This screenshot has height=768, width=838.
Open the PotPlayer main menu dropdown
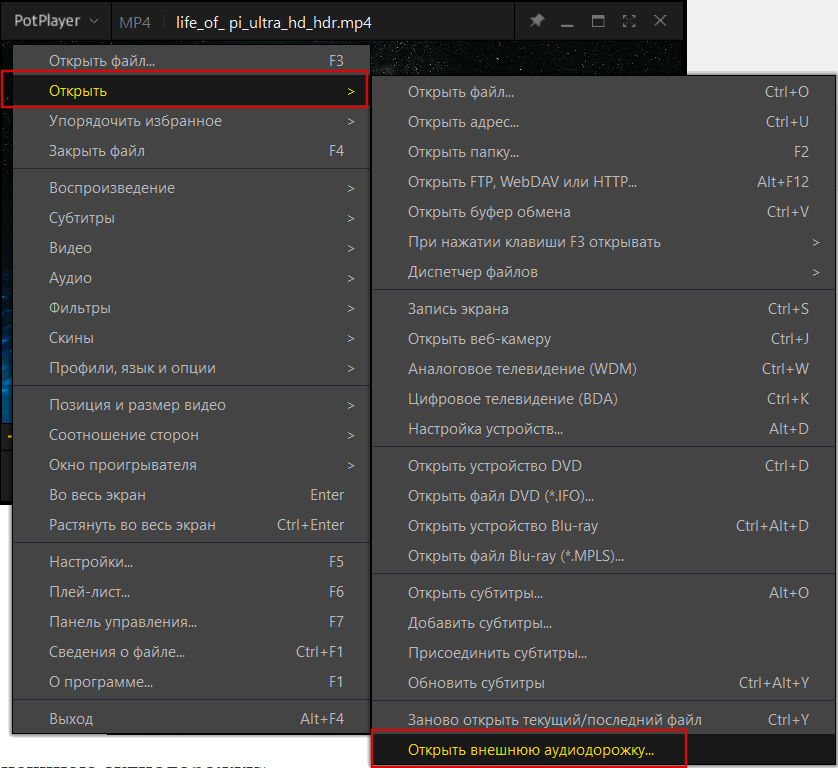[56, 21]
